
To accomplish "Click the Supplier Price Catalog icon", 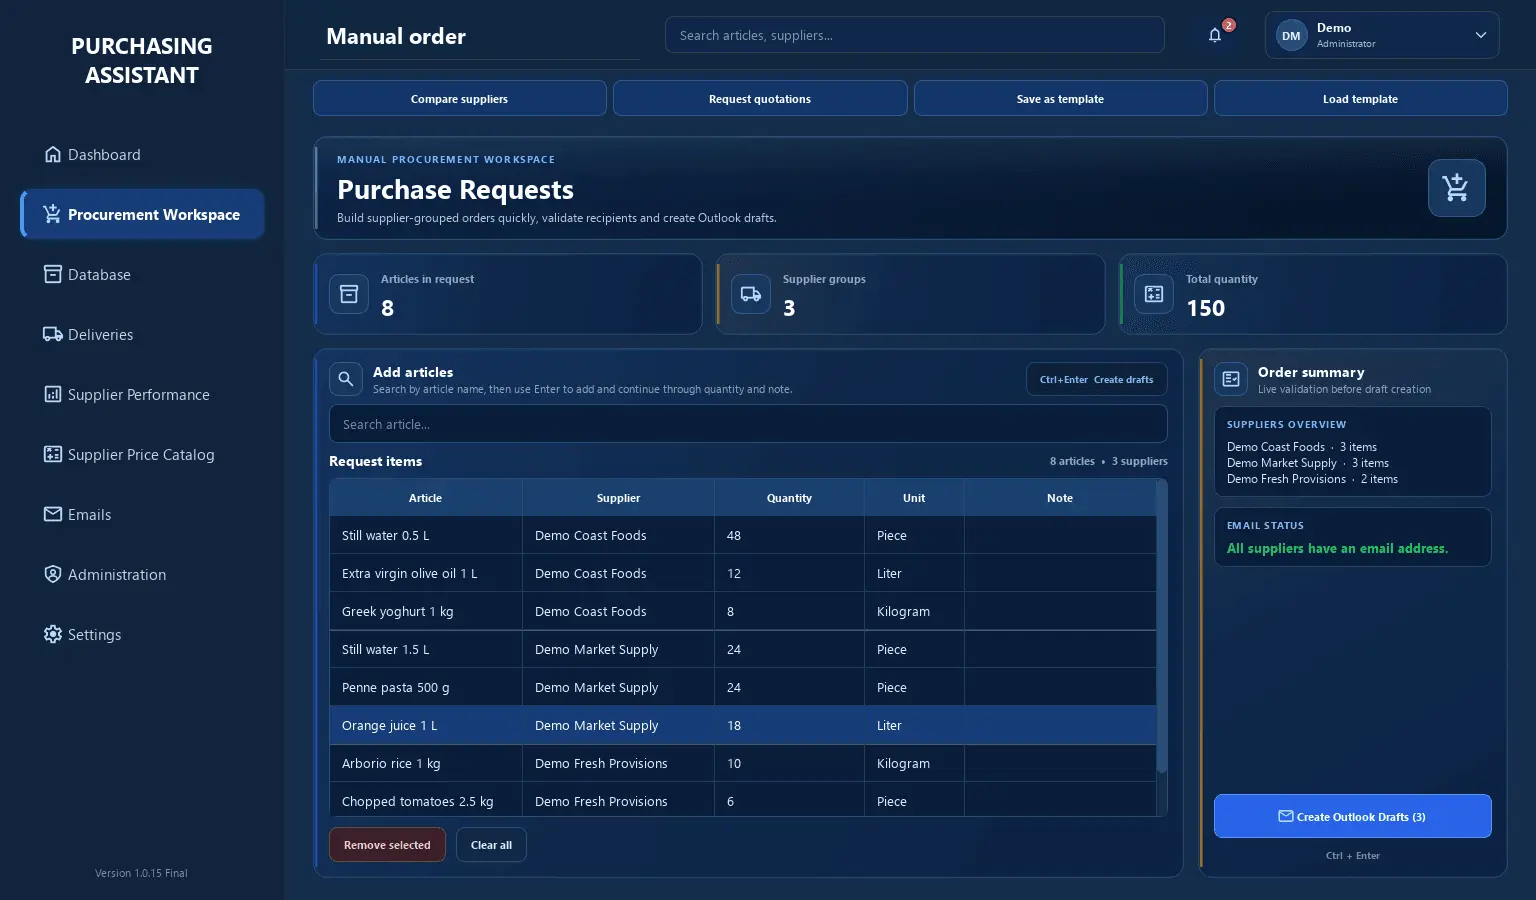I will click(x=53, y=454).
